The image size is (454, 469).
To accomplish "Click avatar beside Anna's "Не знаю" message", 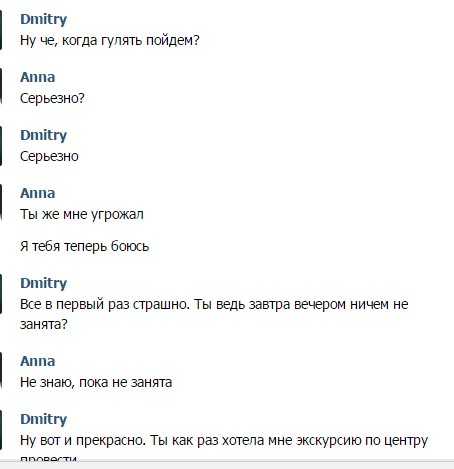I will coord(1,371).
